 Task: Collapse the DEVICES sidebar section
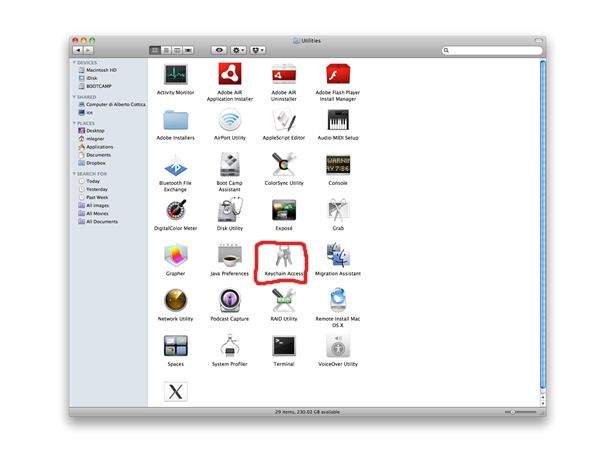click(74, 62)
